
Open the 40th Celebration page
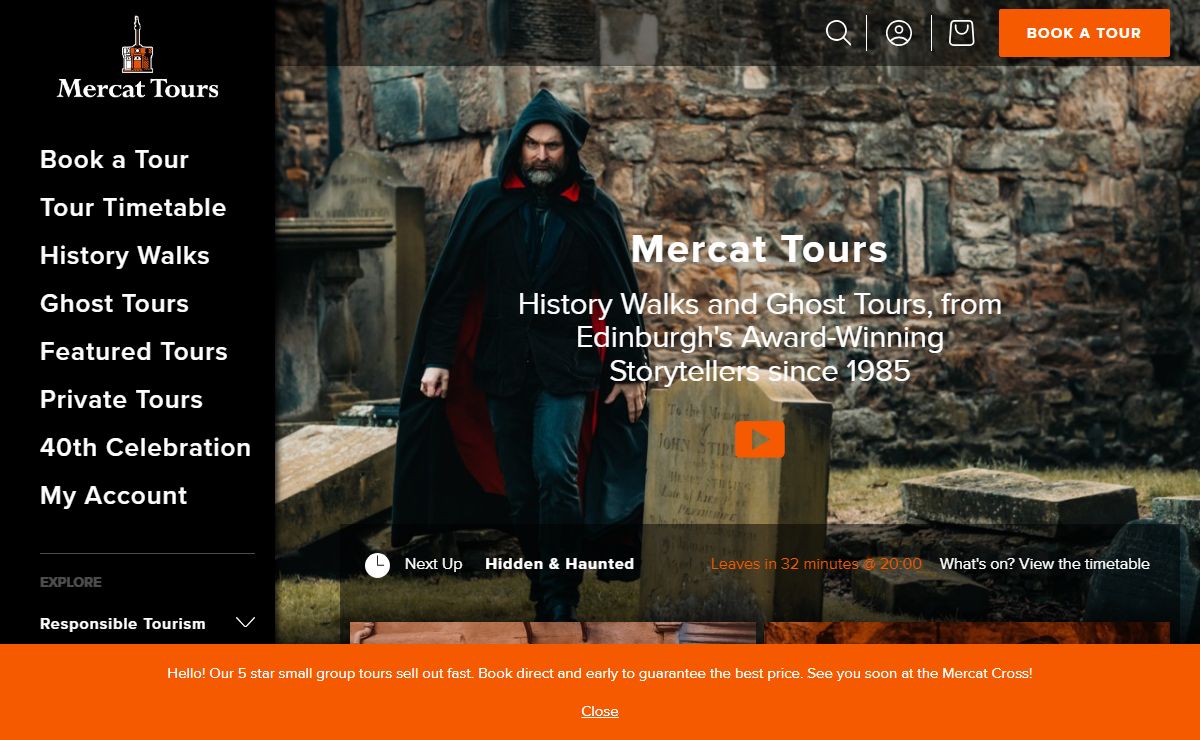pyautogui.click(x=145, y=448)
